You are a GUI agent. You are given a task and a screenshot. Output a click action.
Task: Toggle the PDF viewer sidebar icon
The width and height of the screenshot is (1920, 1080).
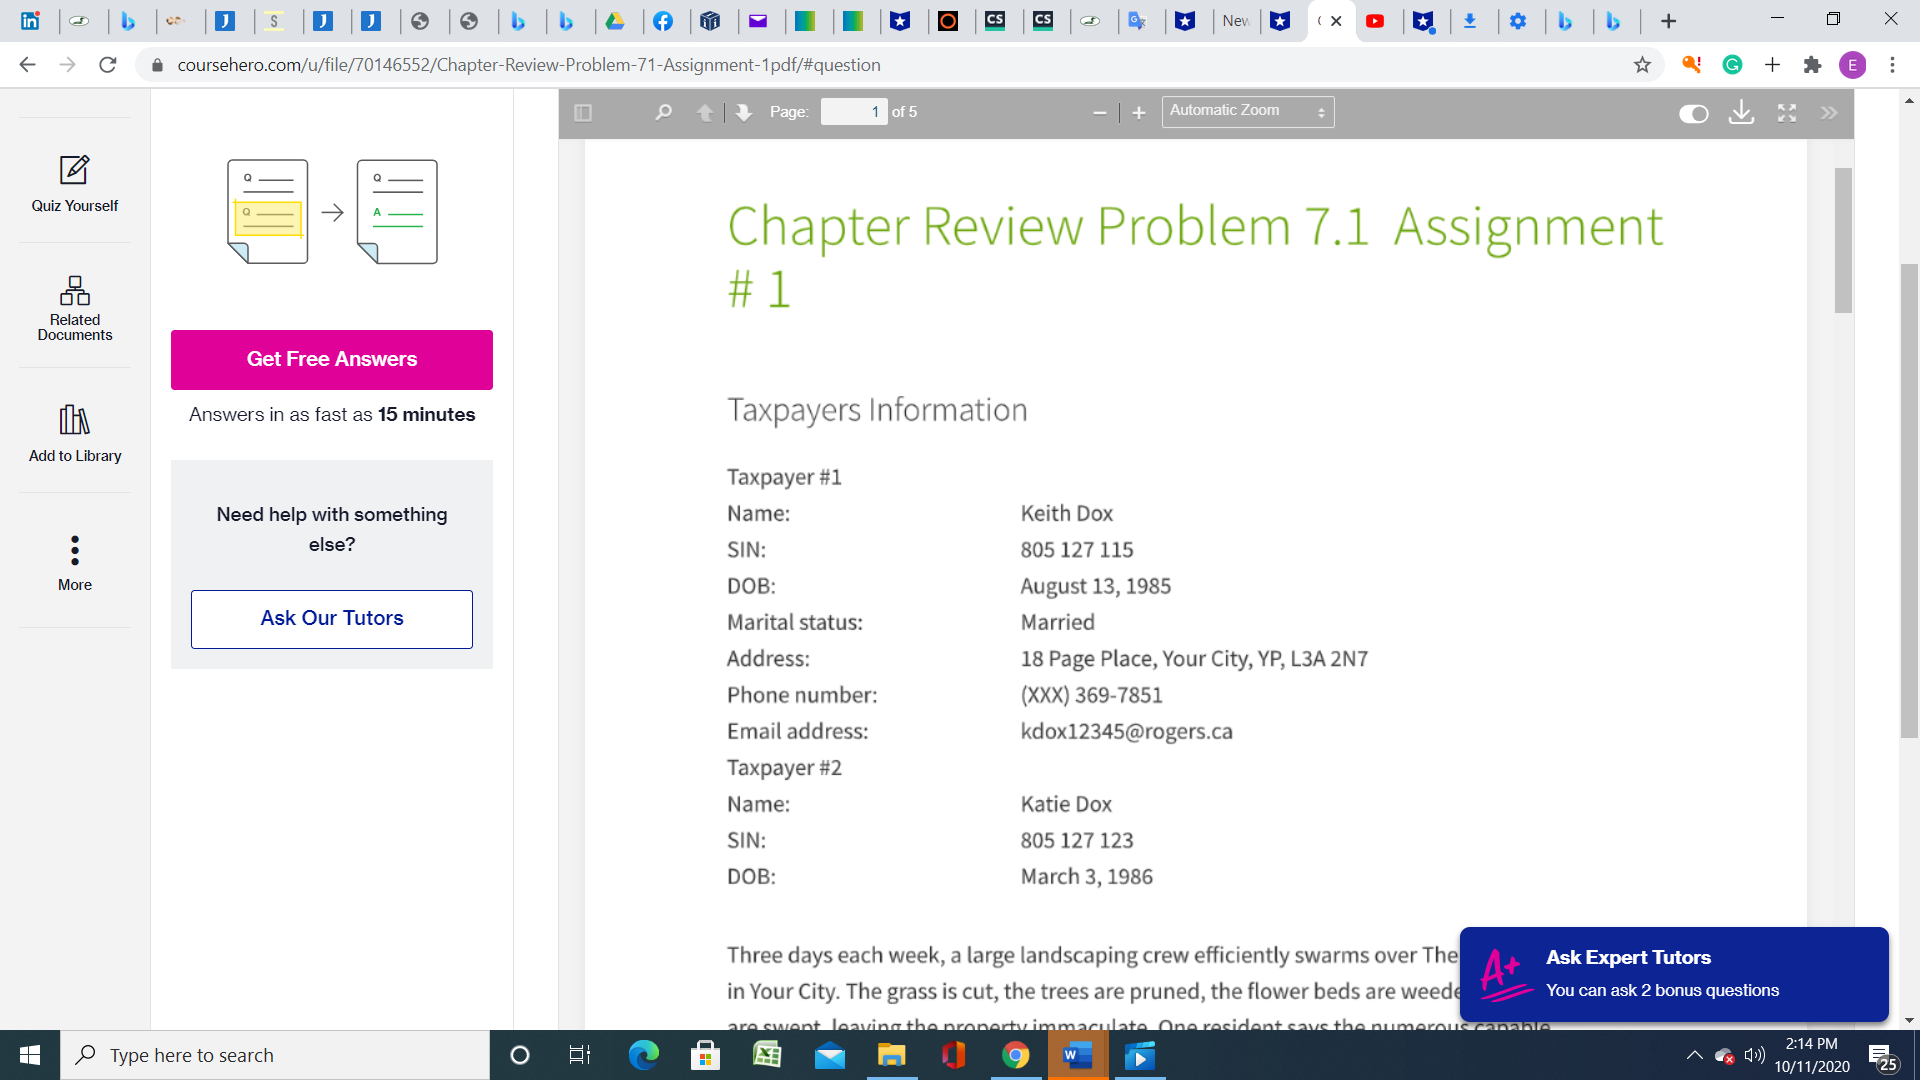coord(583,113)
